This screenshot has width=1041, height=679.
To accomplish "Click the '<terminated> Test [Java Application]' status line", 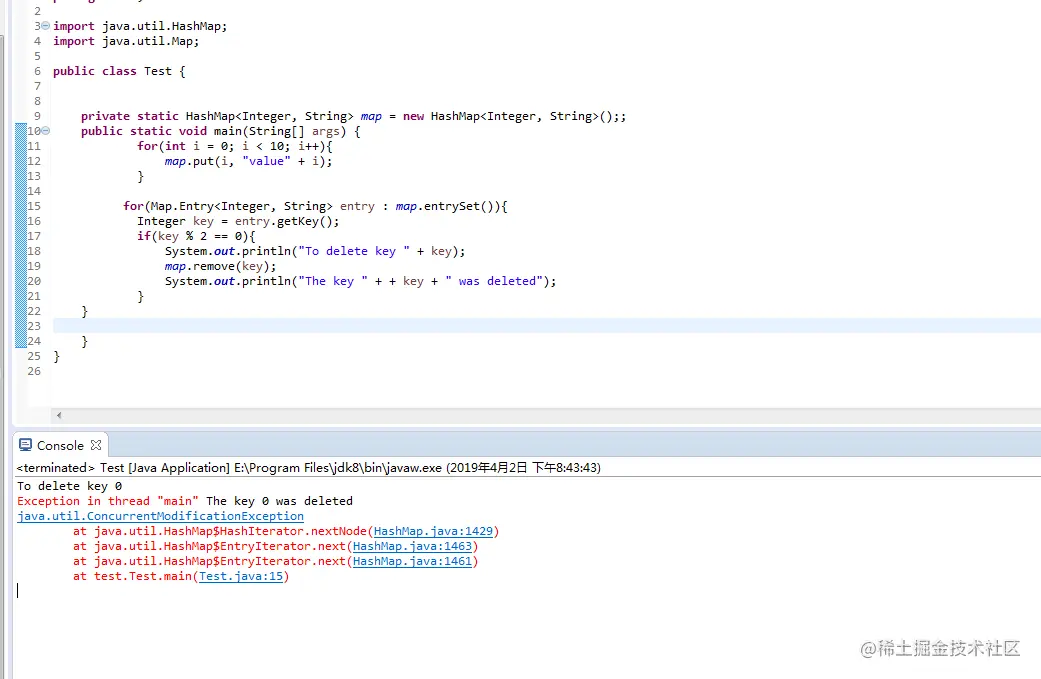I will click(x=309, y=468).
